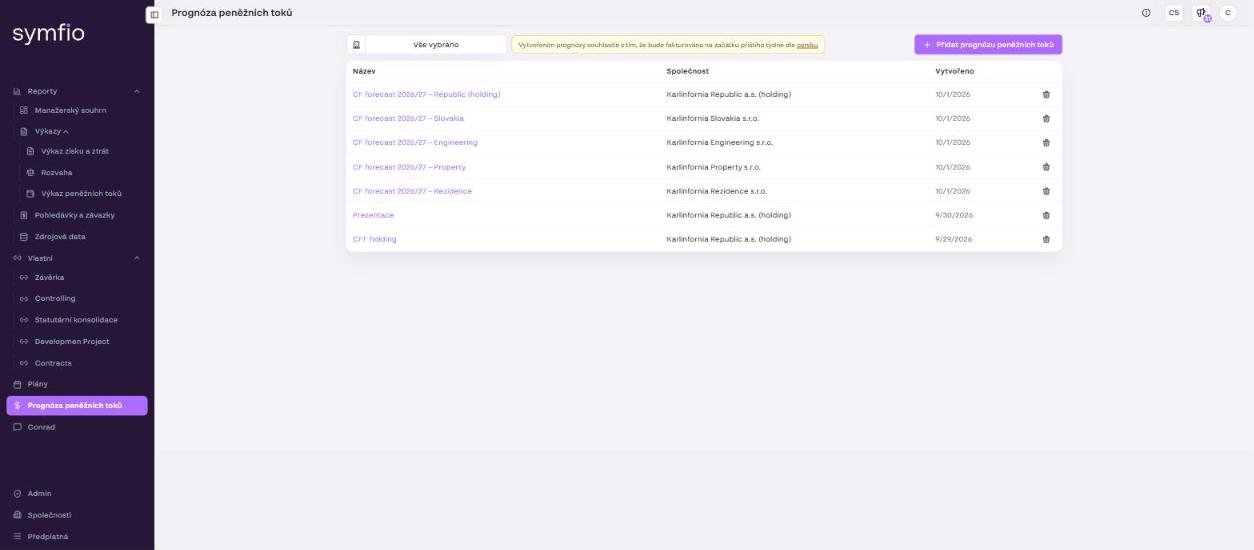Delete the Property forecast via trash icon
Screen dimensions: 1254x550
point(1046,167)
